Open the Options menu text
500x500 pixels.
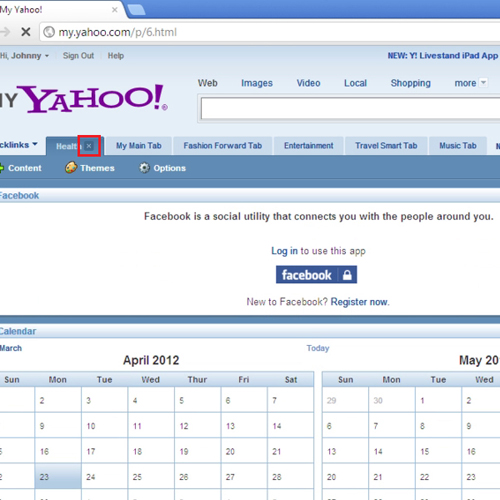click(170, 168)
